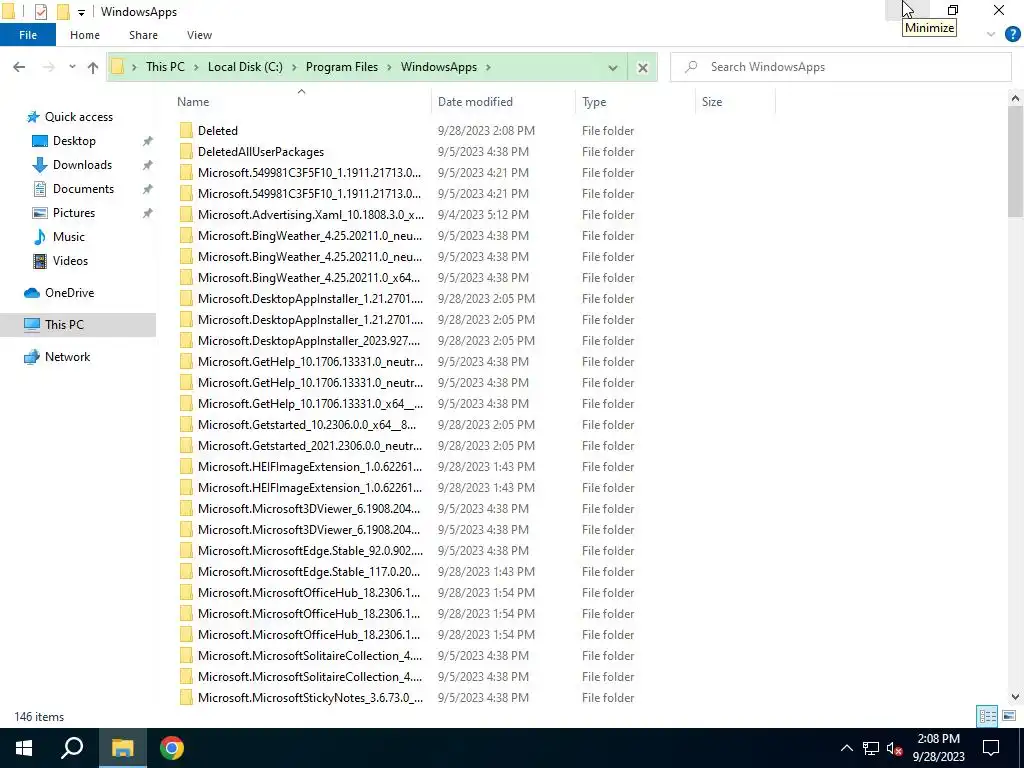Image resolution: width=1024 pixels, height=768 pixels.
Task: Open Customize Quick Access Toolbar dropdown arrow
Action: [x=81, y=12]
